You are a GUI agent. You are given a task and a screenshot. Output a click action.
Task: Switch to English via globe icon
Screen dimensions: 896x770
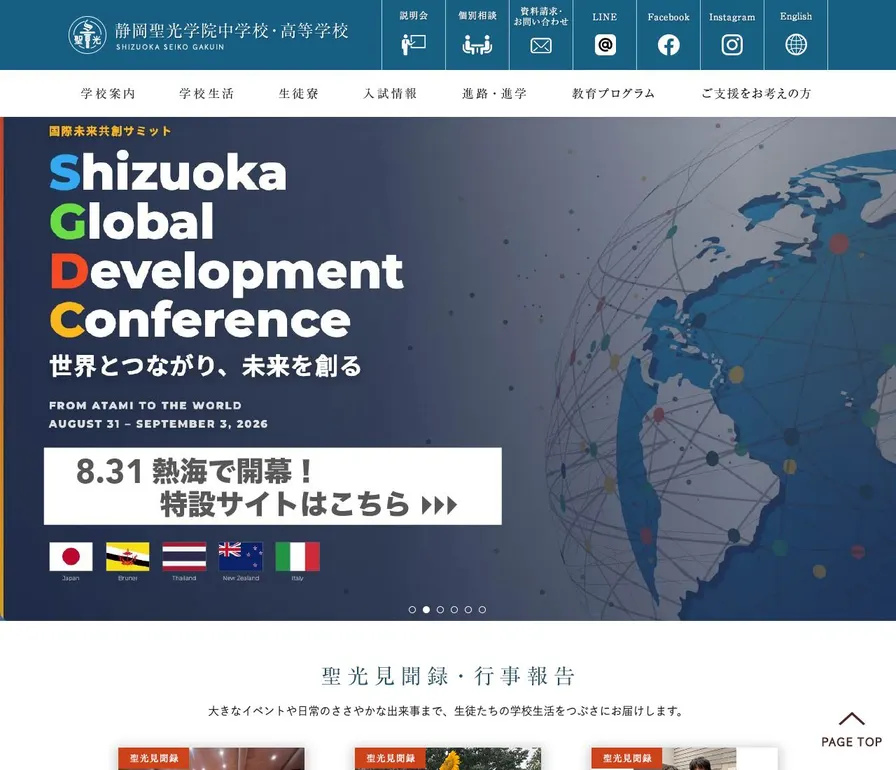point(796,45)
